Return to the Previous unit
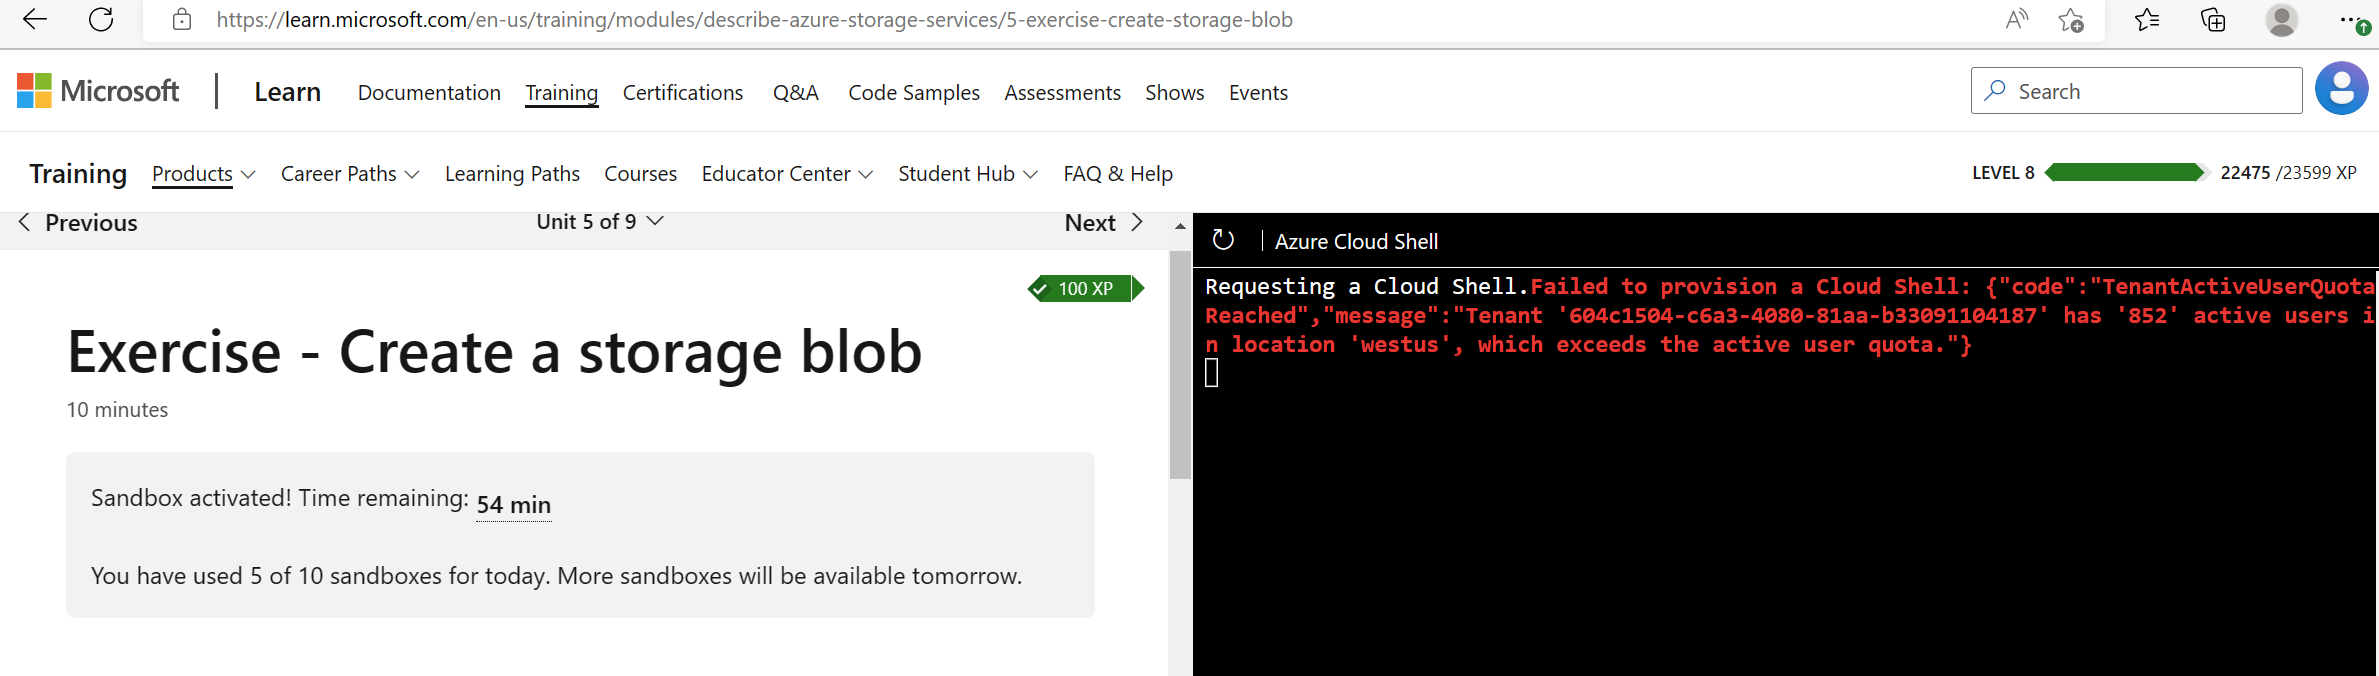Viewport: 2379px width, 676px height. click(78, 223)
